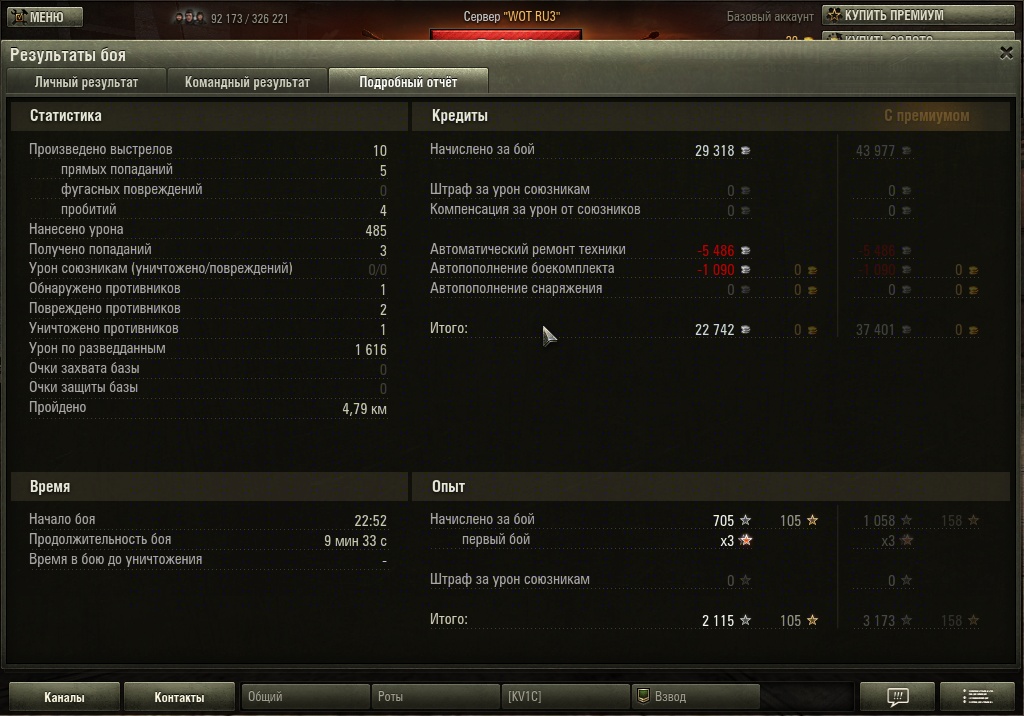Select the Общий chat channel tab

305,696
